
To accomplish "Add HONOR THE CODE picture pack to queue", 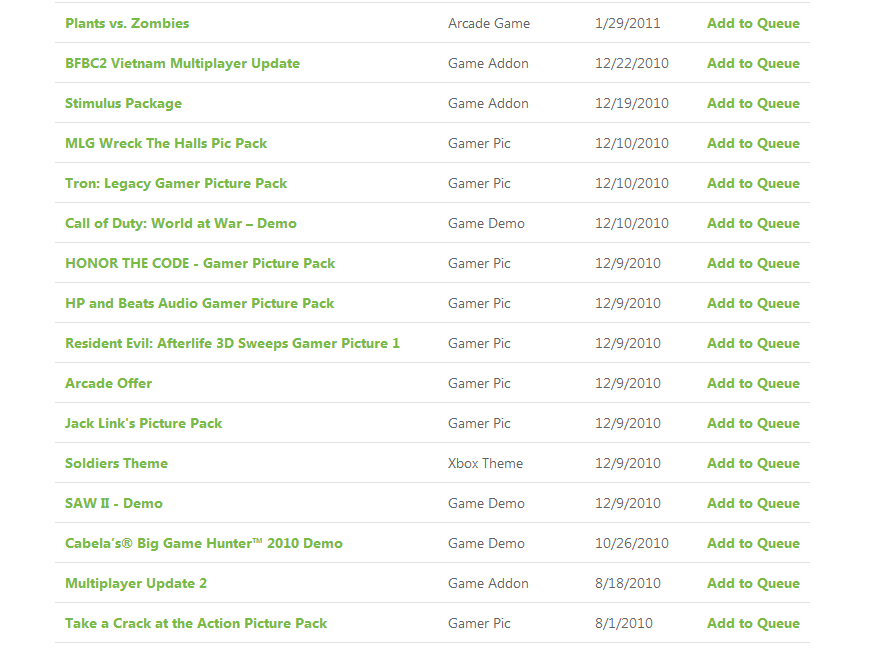I will tap(753, 263).
